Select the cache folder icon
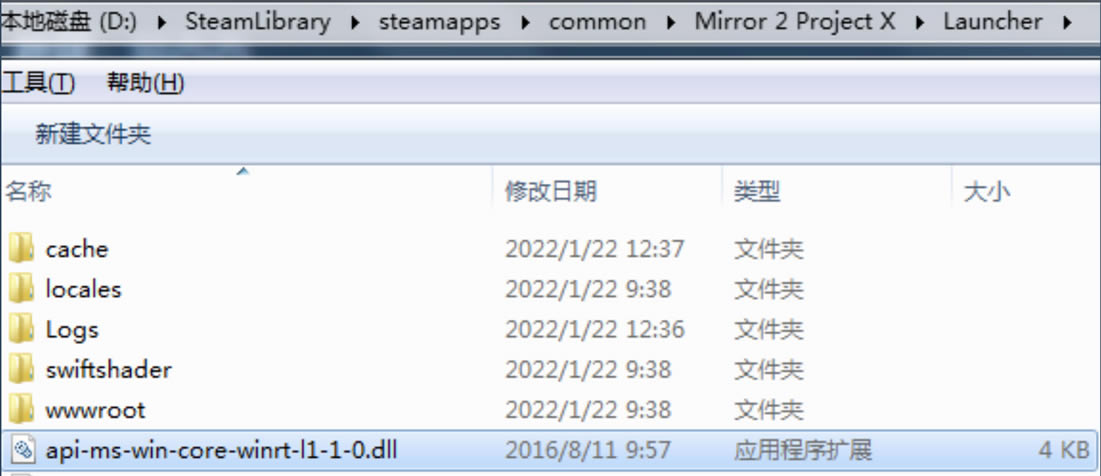This screenshot has height=476, width=1101. (21, 249)
